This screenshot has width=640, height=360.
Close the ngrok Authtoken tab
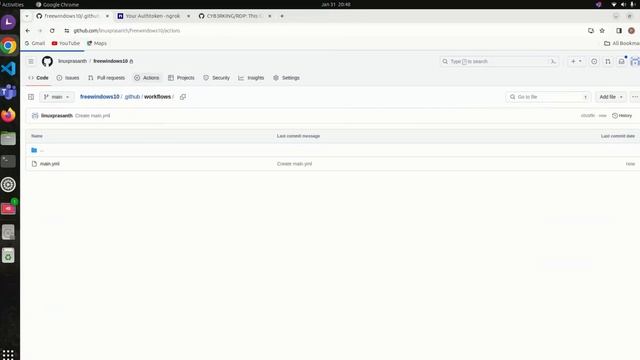coord(189,16)
